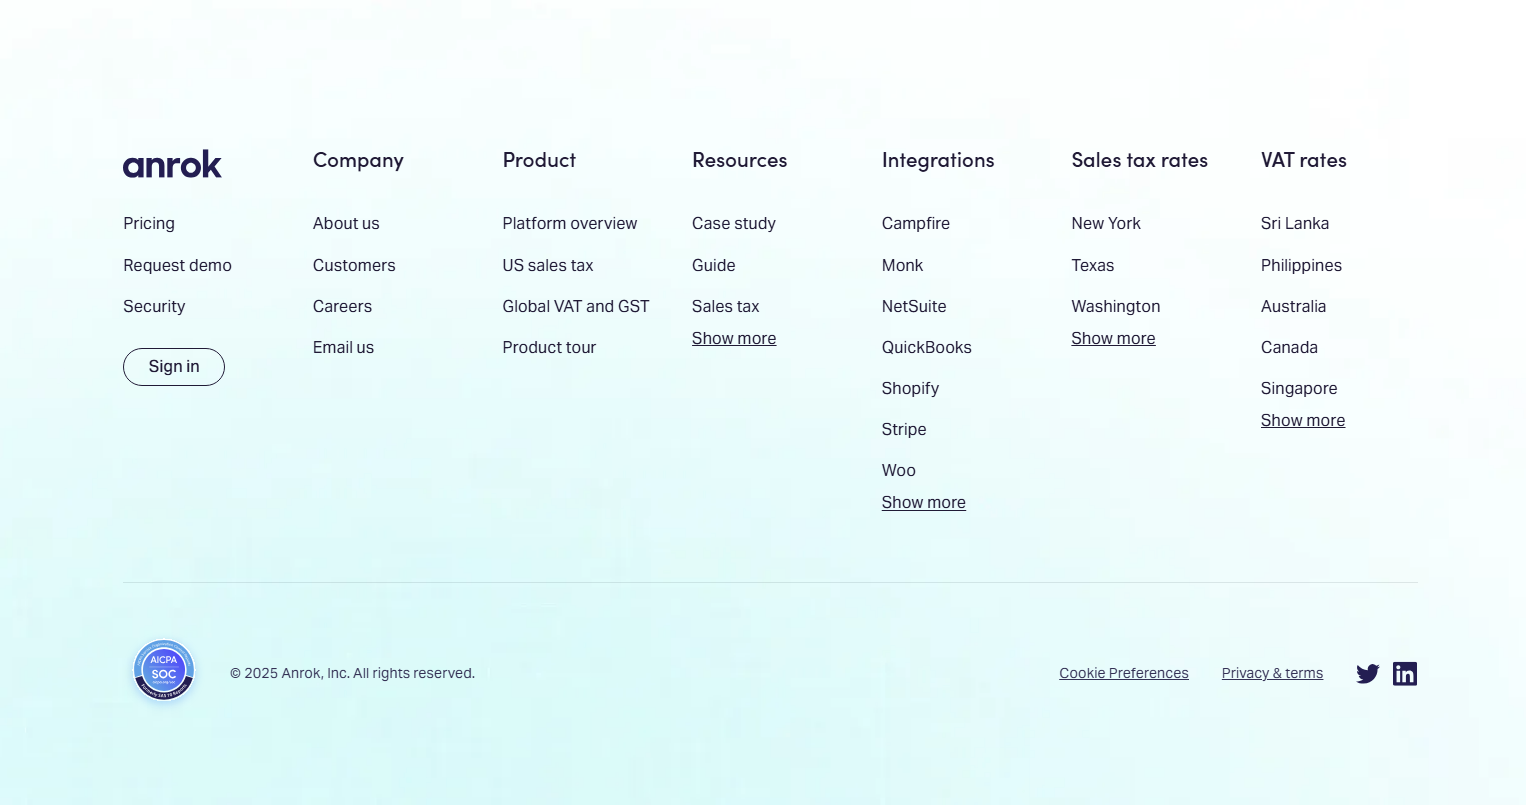Open the Careers page
Viewport: 1526px width, 806px height.
point(342,306)
